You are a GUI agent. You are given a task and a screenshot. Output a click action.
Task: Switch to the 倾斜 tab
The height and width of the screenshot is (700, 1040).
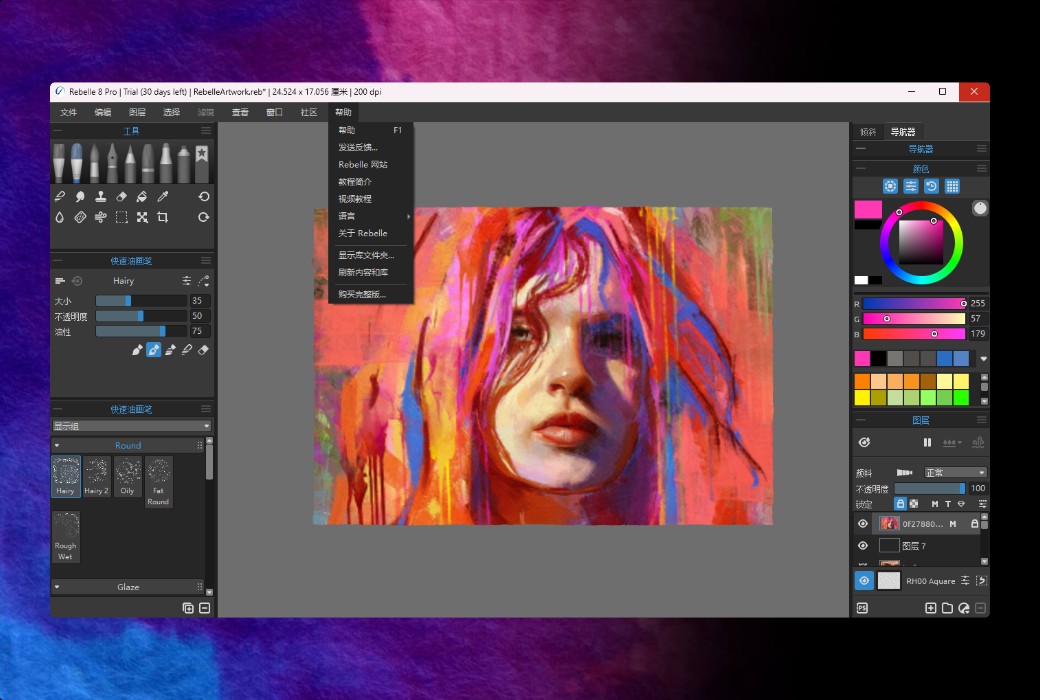[867, 132]
